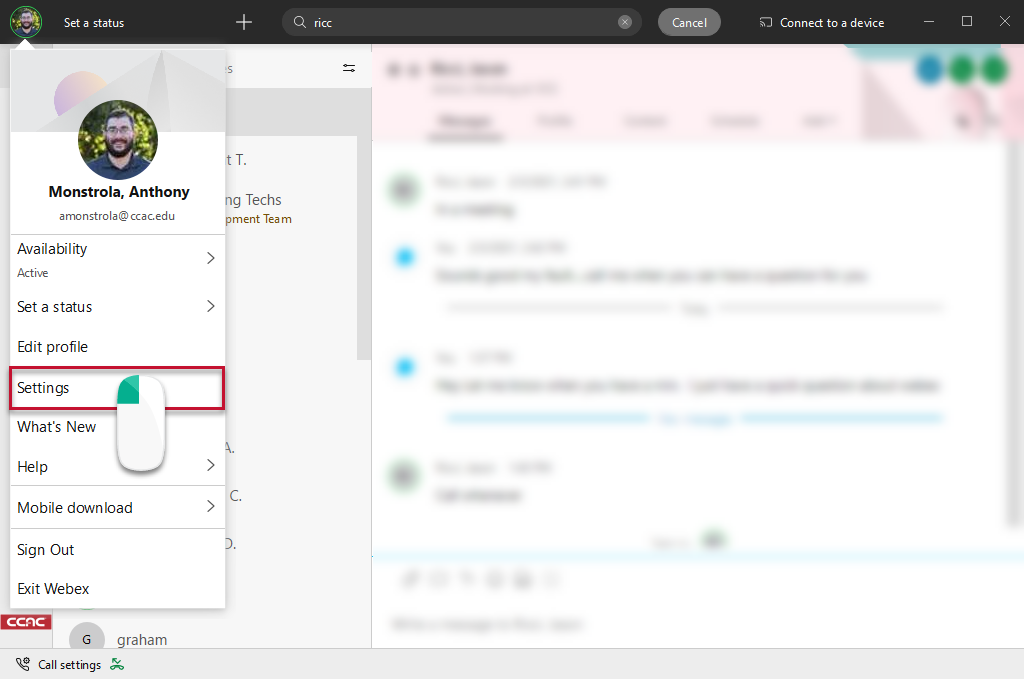1024x679 pixels.
Task: Open Settings from profile menu
Action: 118,388
